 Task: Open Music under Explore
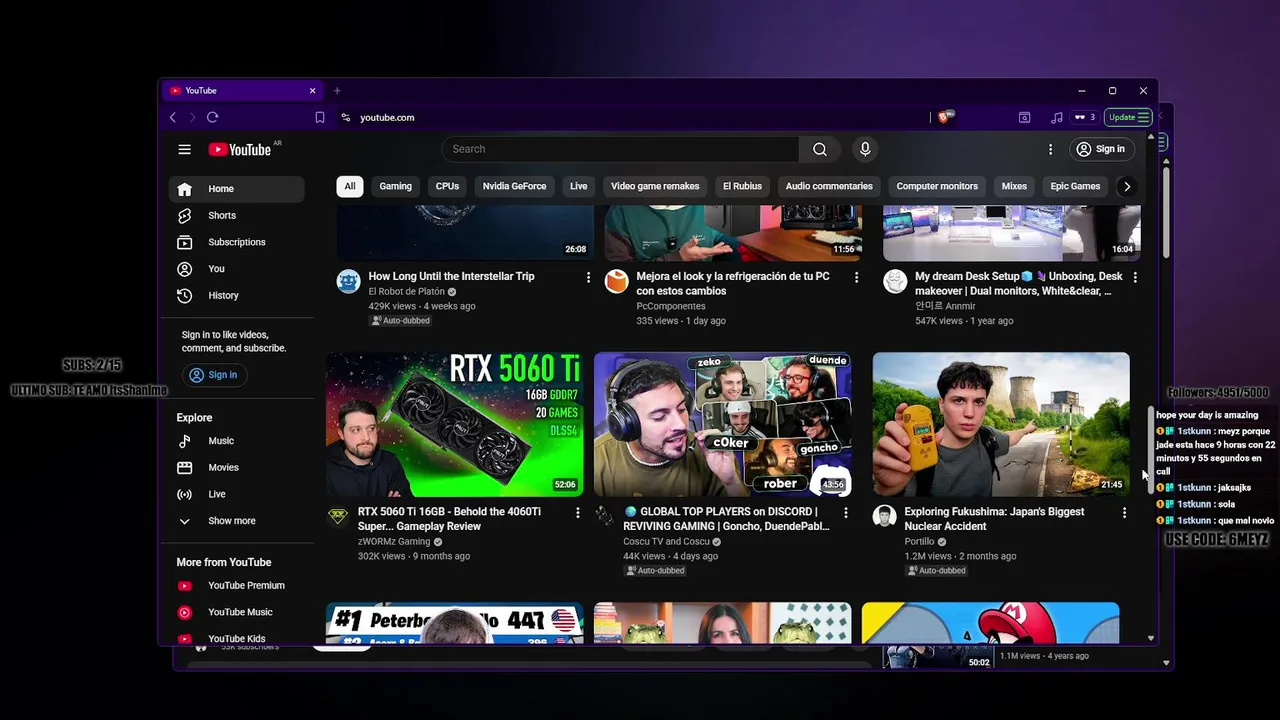coord(237,441)
